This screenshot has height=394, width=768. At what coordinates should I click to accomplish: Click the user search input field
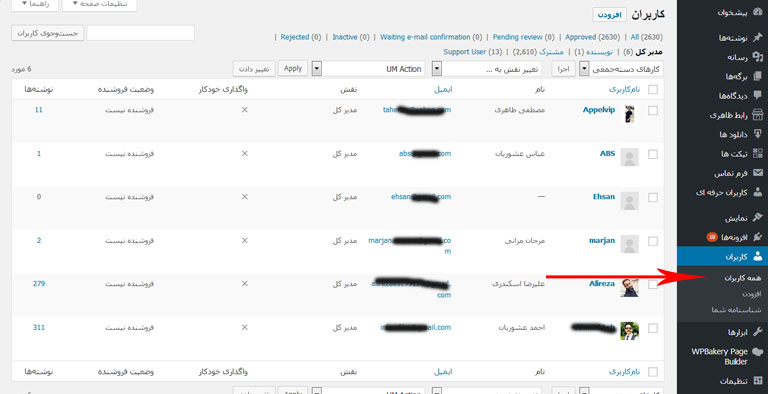pyautogui.click(x=141, y=33)
